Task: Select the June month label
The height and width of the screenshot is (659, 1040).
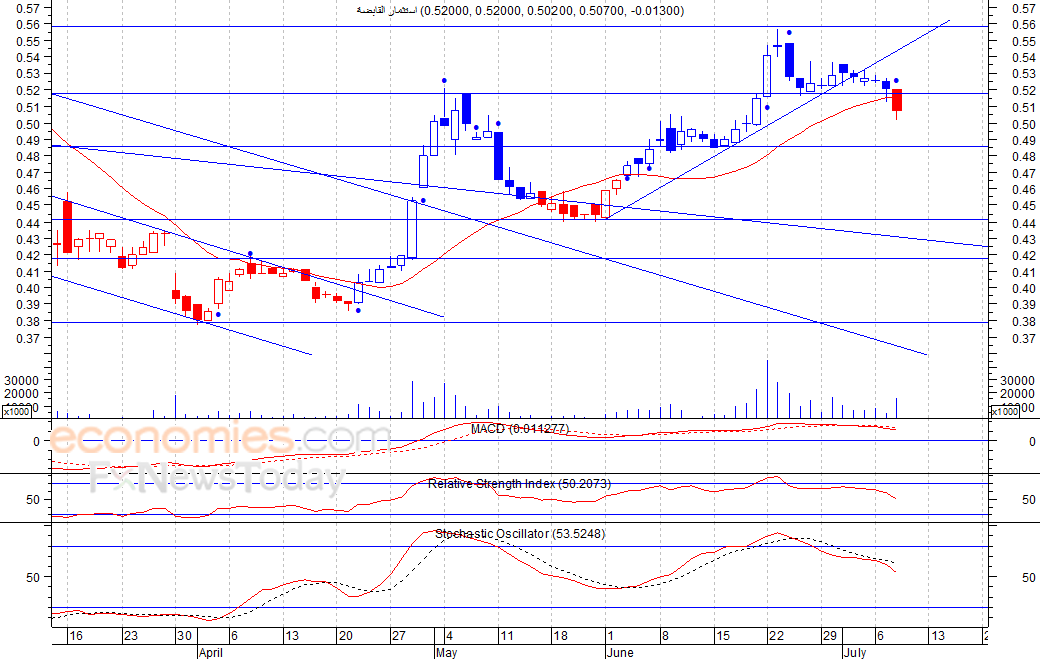Action: point(620,652)
